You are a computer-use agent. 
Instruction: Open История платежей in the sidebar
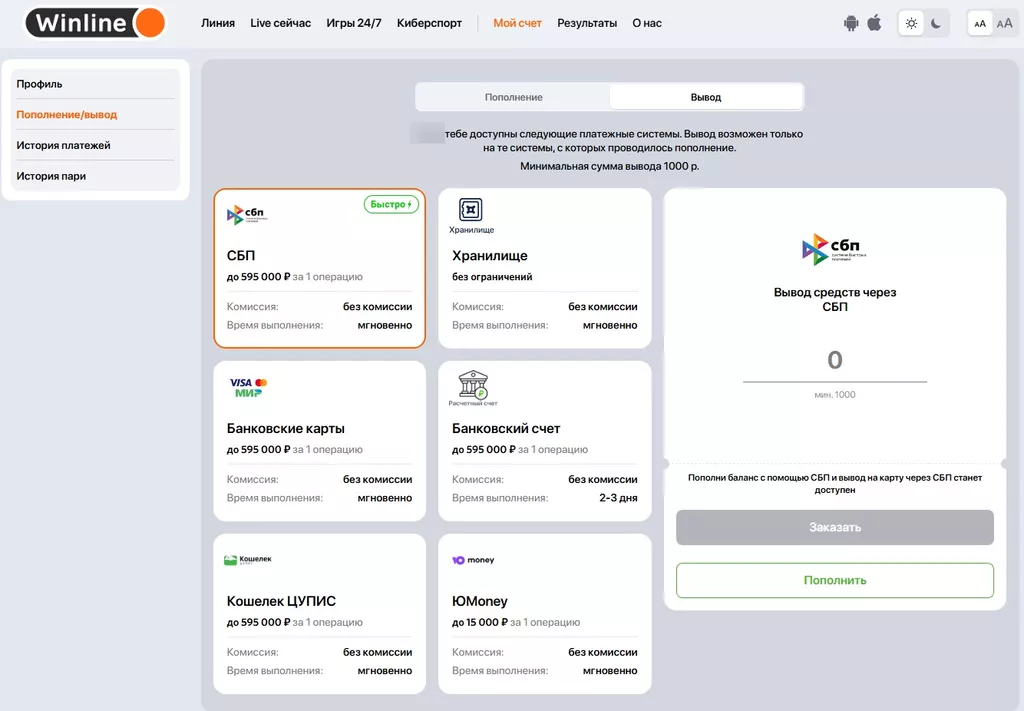[95, 145]
